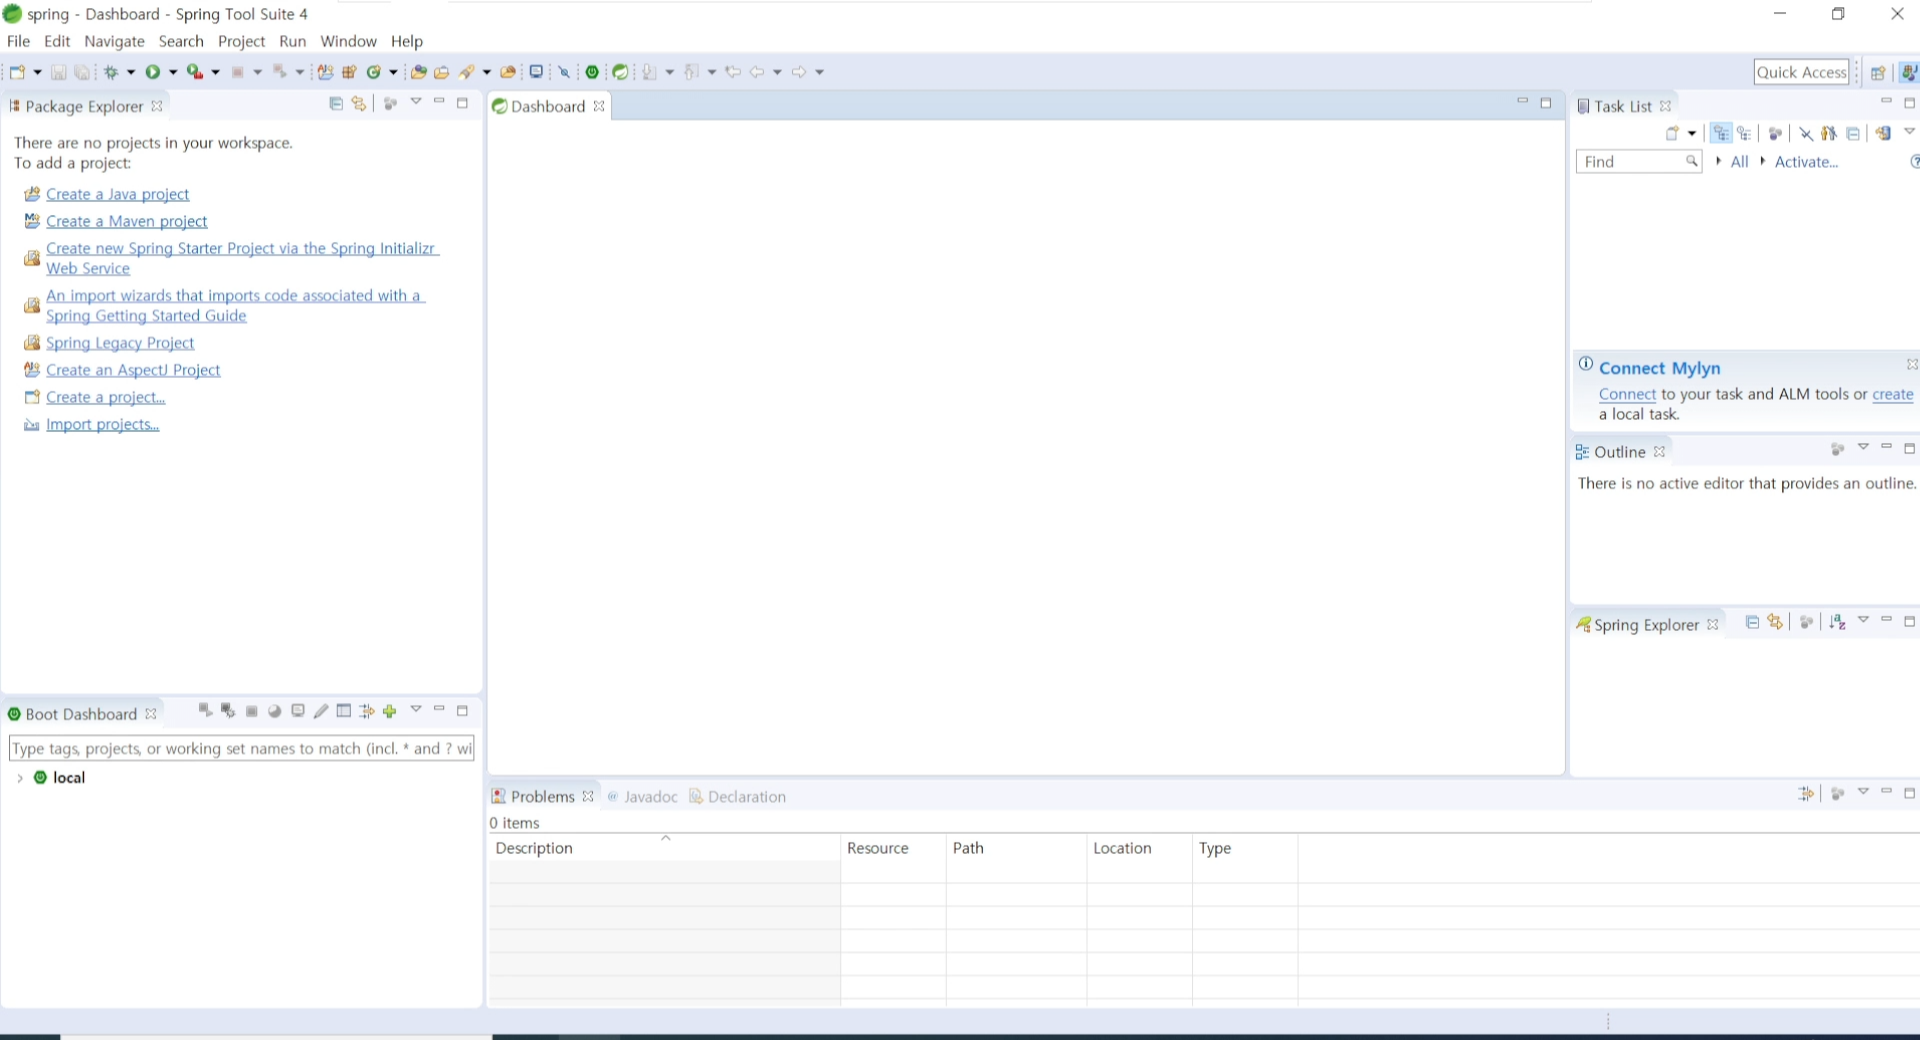Open the Window menu
Image resolution: width=1920 pixels, height=1040 pixels.
tap(348, 41)
